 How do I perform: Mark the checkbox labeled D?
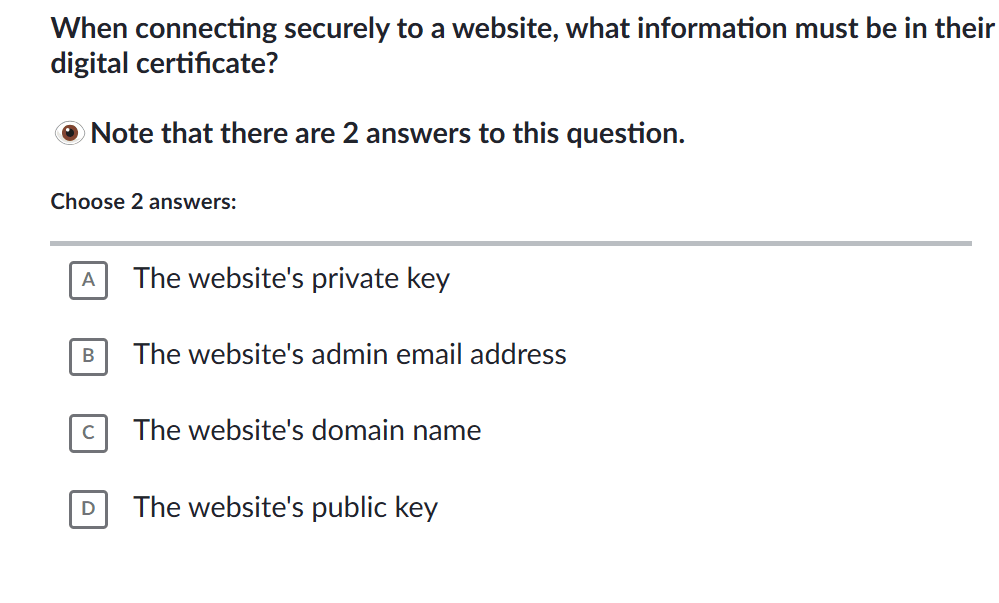point(88,508)
